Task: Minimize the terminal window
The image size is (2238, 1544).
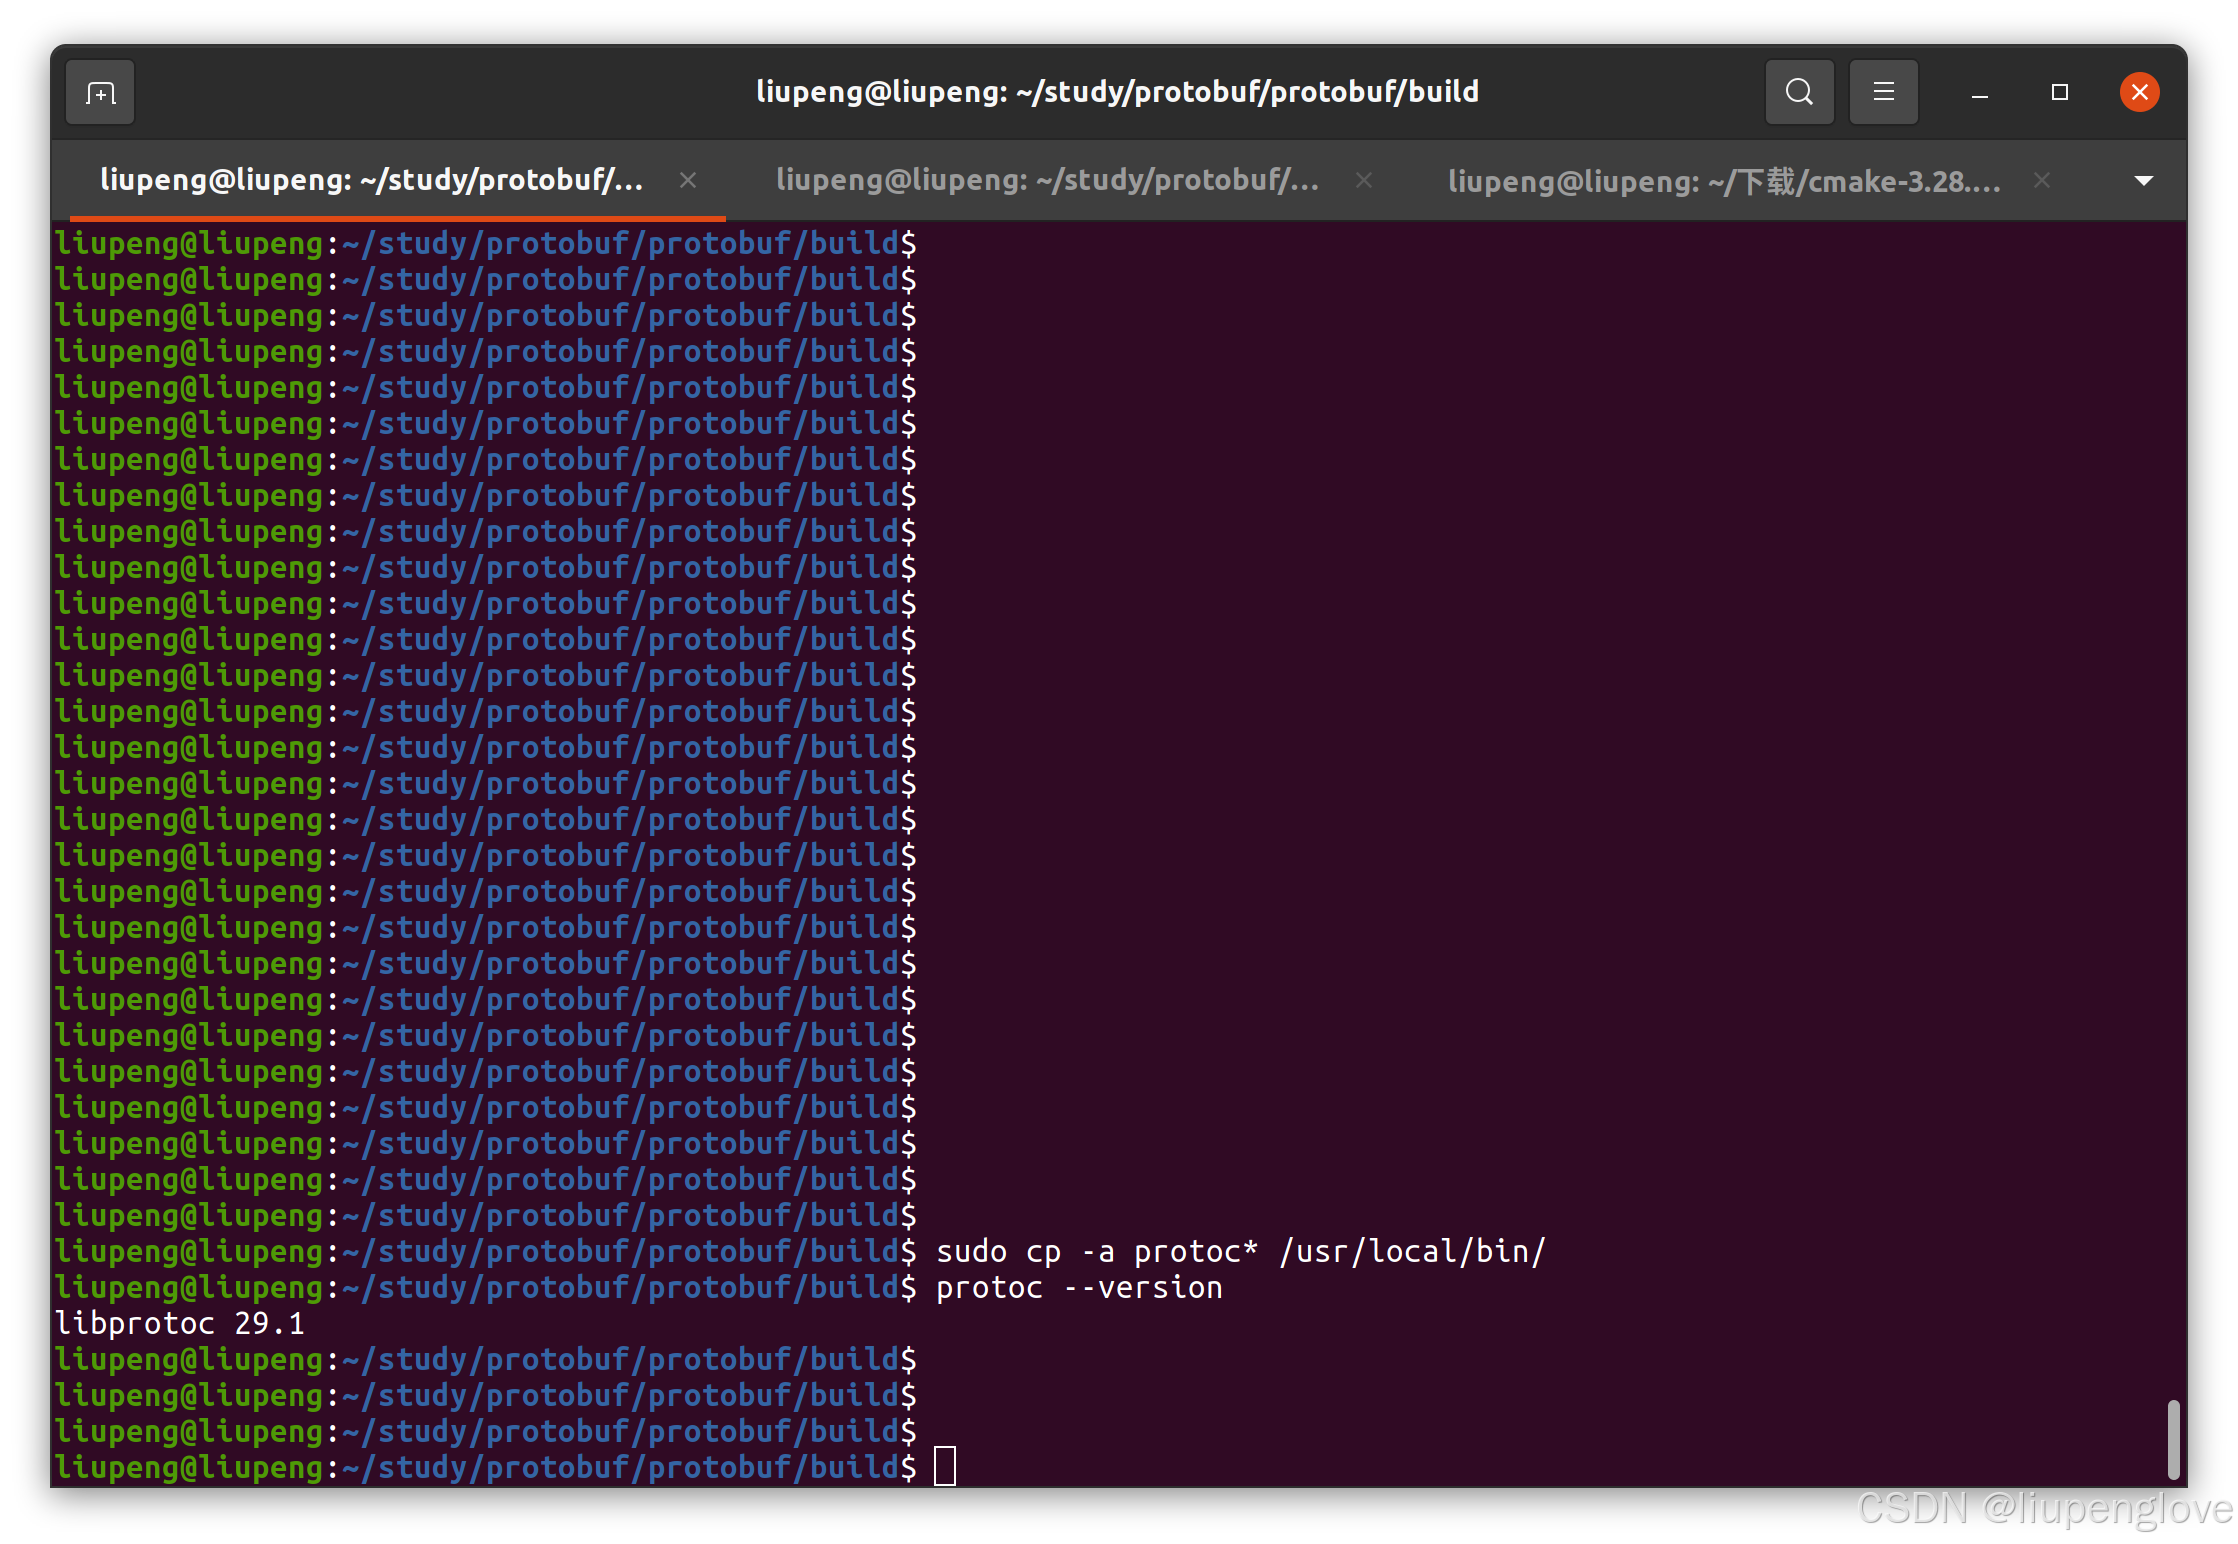Action: tap(1979, 93)
